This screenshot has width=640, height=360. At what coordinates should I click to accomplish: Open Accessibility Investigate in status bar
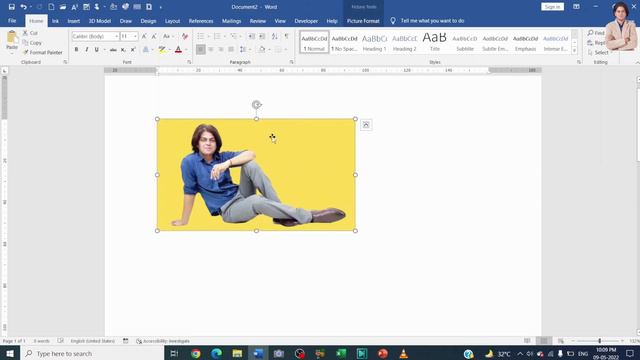(x=163, y=341)
